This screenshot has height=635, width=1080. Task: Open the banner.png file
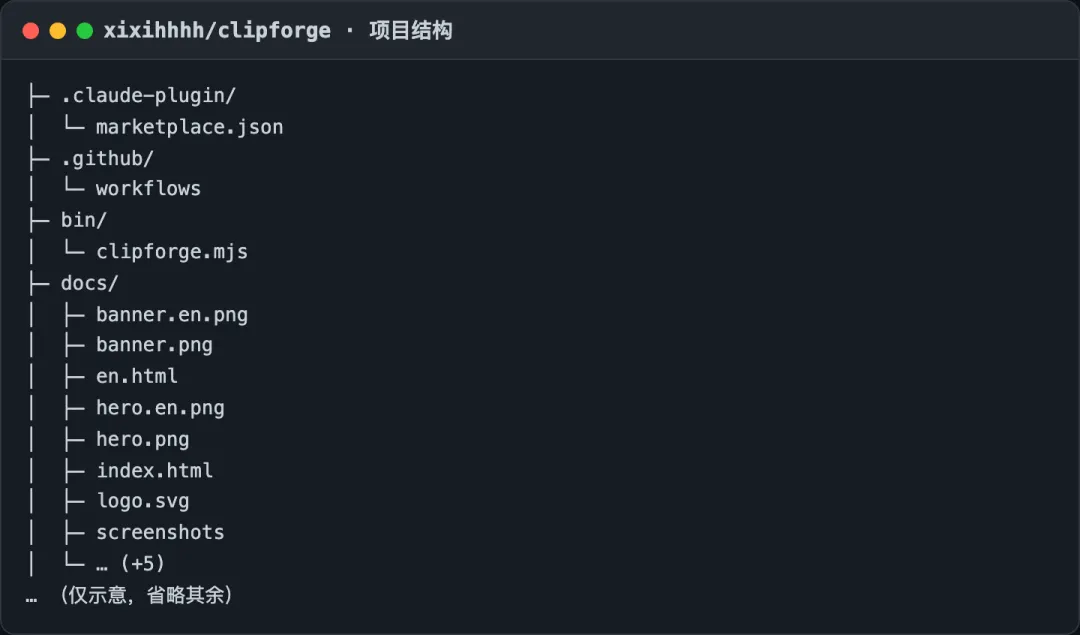(x=154, y=344)
